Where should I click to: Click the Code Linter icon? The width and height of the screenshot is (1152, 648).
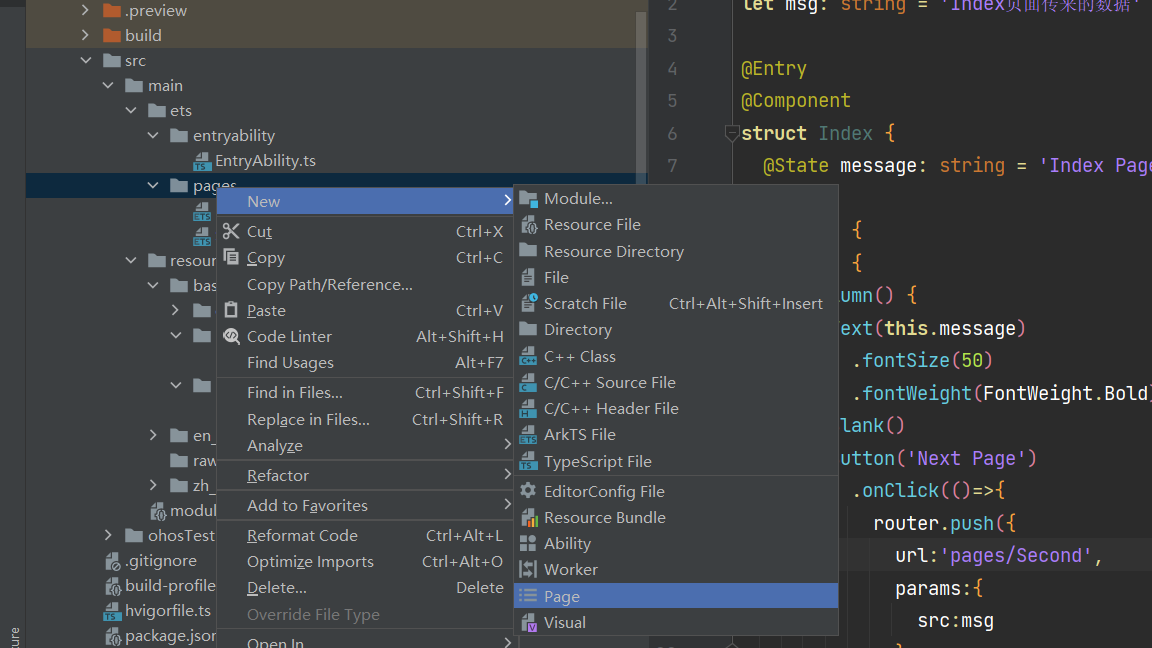coord(231,336)
